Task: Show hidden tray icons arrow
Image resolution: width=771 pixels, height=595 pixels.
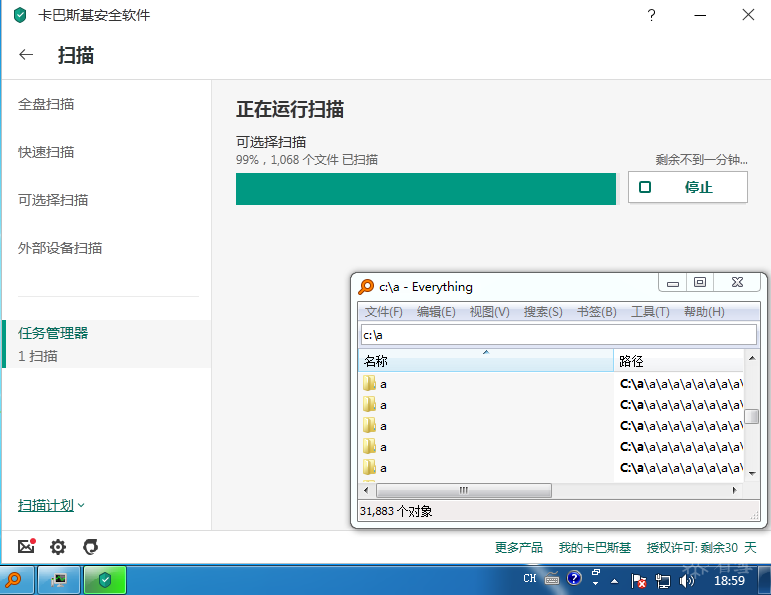Action: (x=614, y=581)
